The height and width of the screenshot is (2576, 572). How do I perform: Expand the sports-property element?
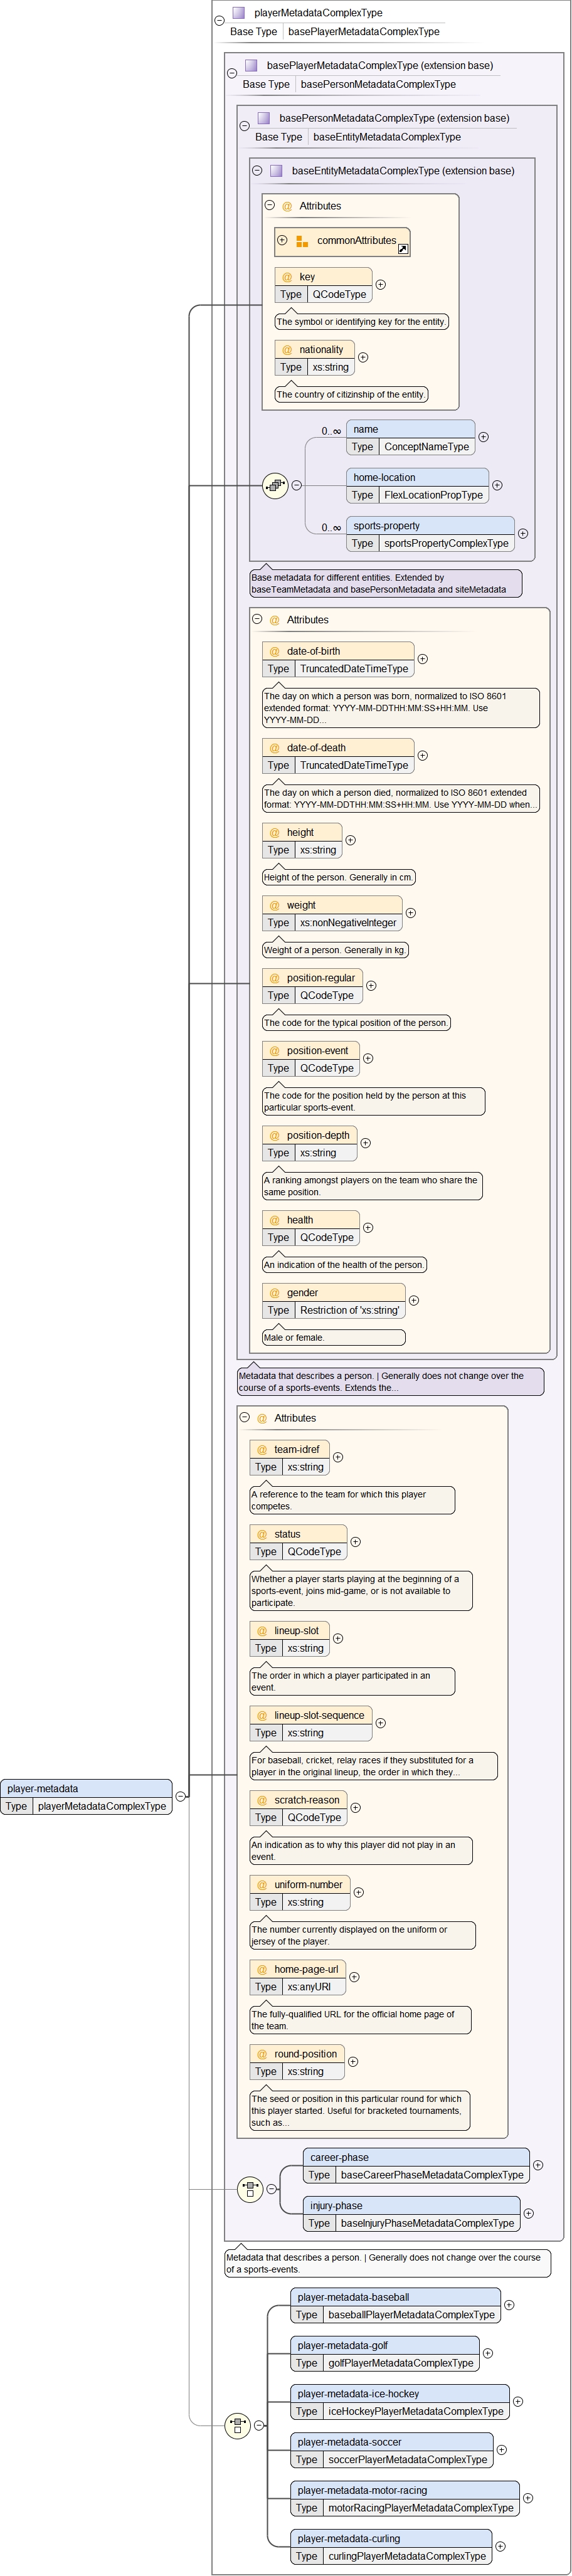click(523, 534)
